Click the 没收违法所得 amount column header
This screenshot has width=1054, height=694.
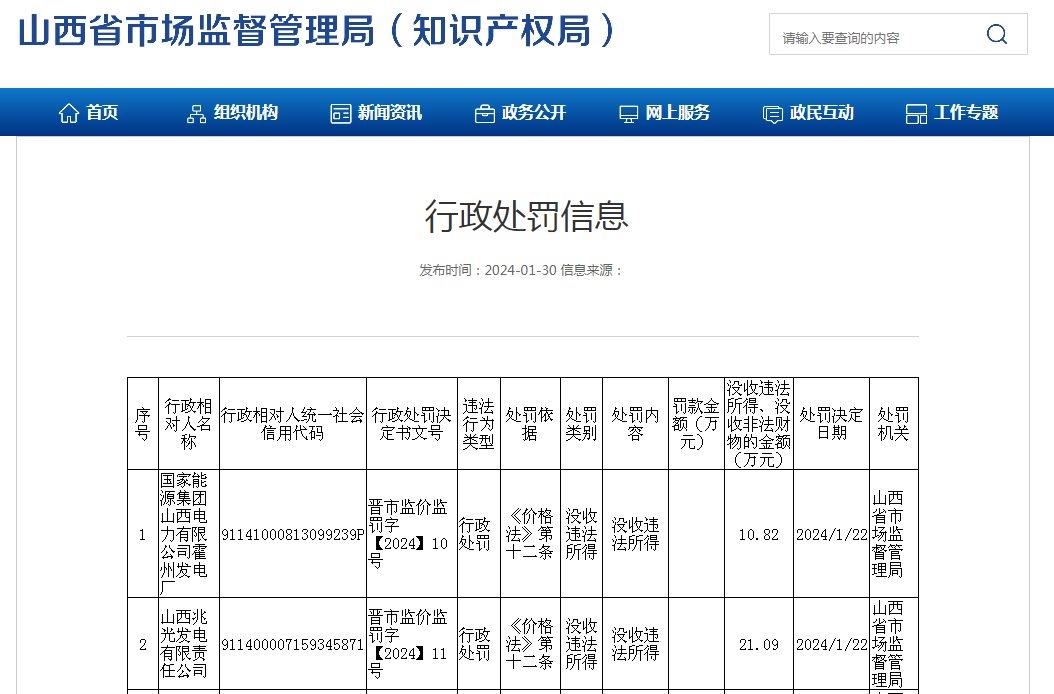click(759, 424)
